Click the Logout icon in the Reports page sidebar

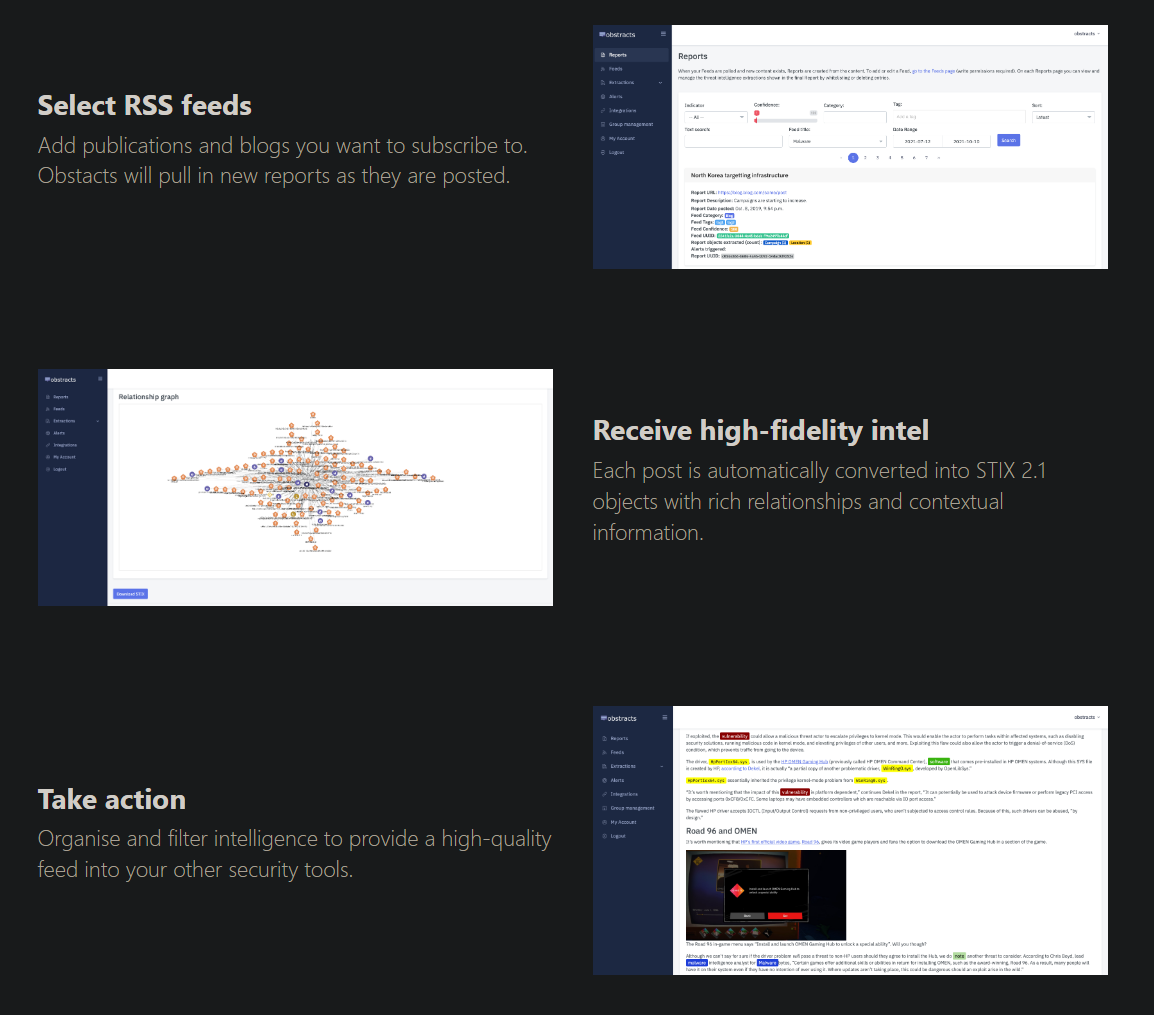click(601, 152)
